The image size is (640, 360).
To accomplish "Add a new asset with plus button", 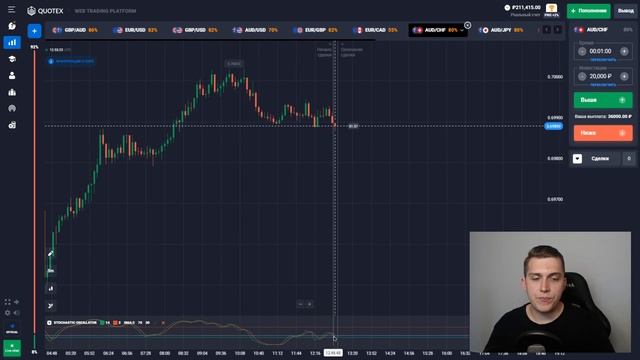I will [34, 31].
